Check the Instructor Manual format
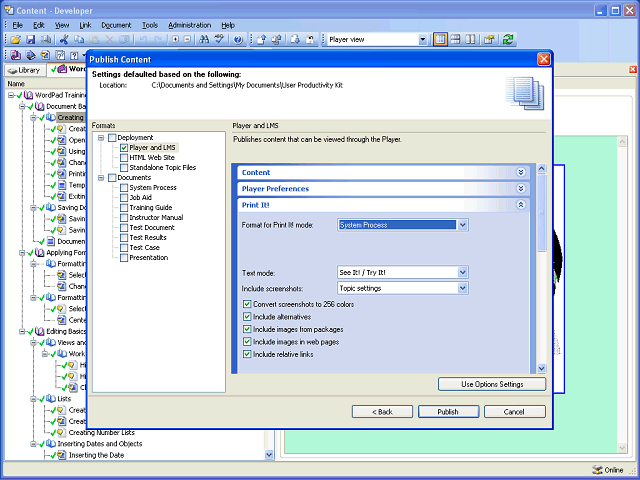 (x=124, y=218)
